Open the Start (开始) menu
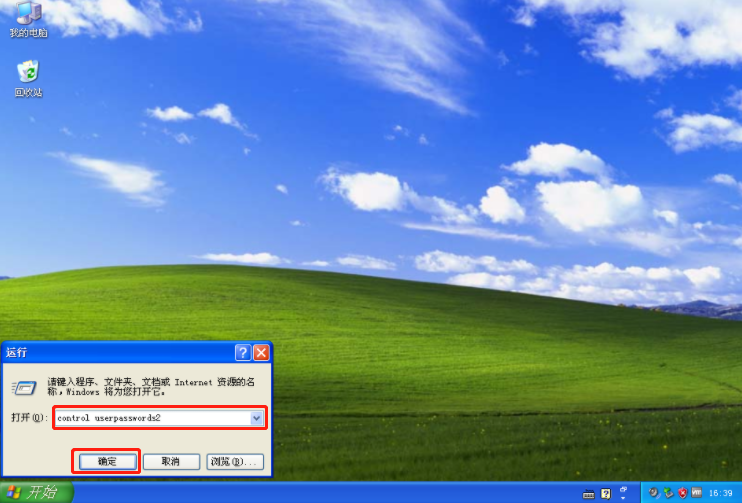Viewport: 742px width, 503px height. 32,492
